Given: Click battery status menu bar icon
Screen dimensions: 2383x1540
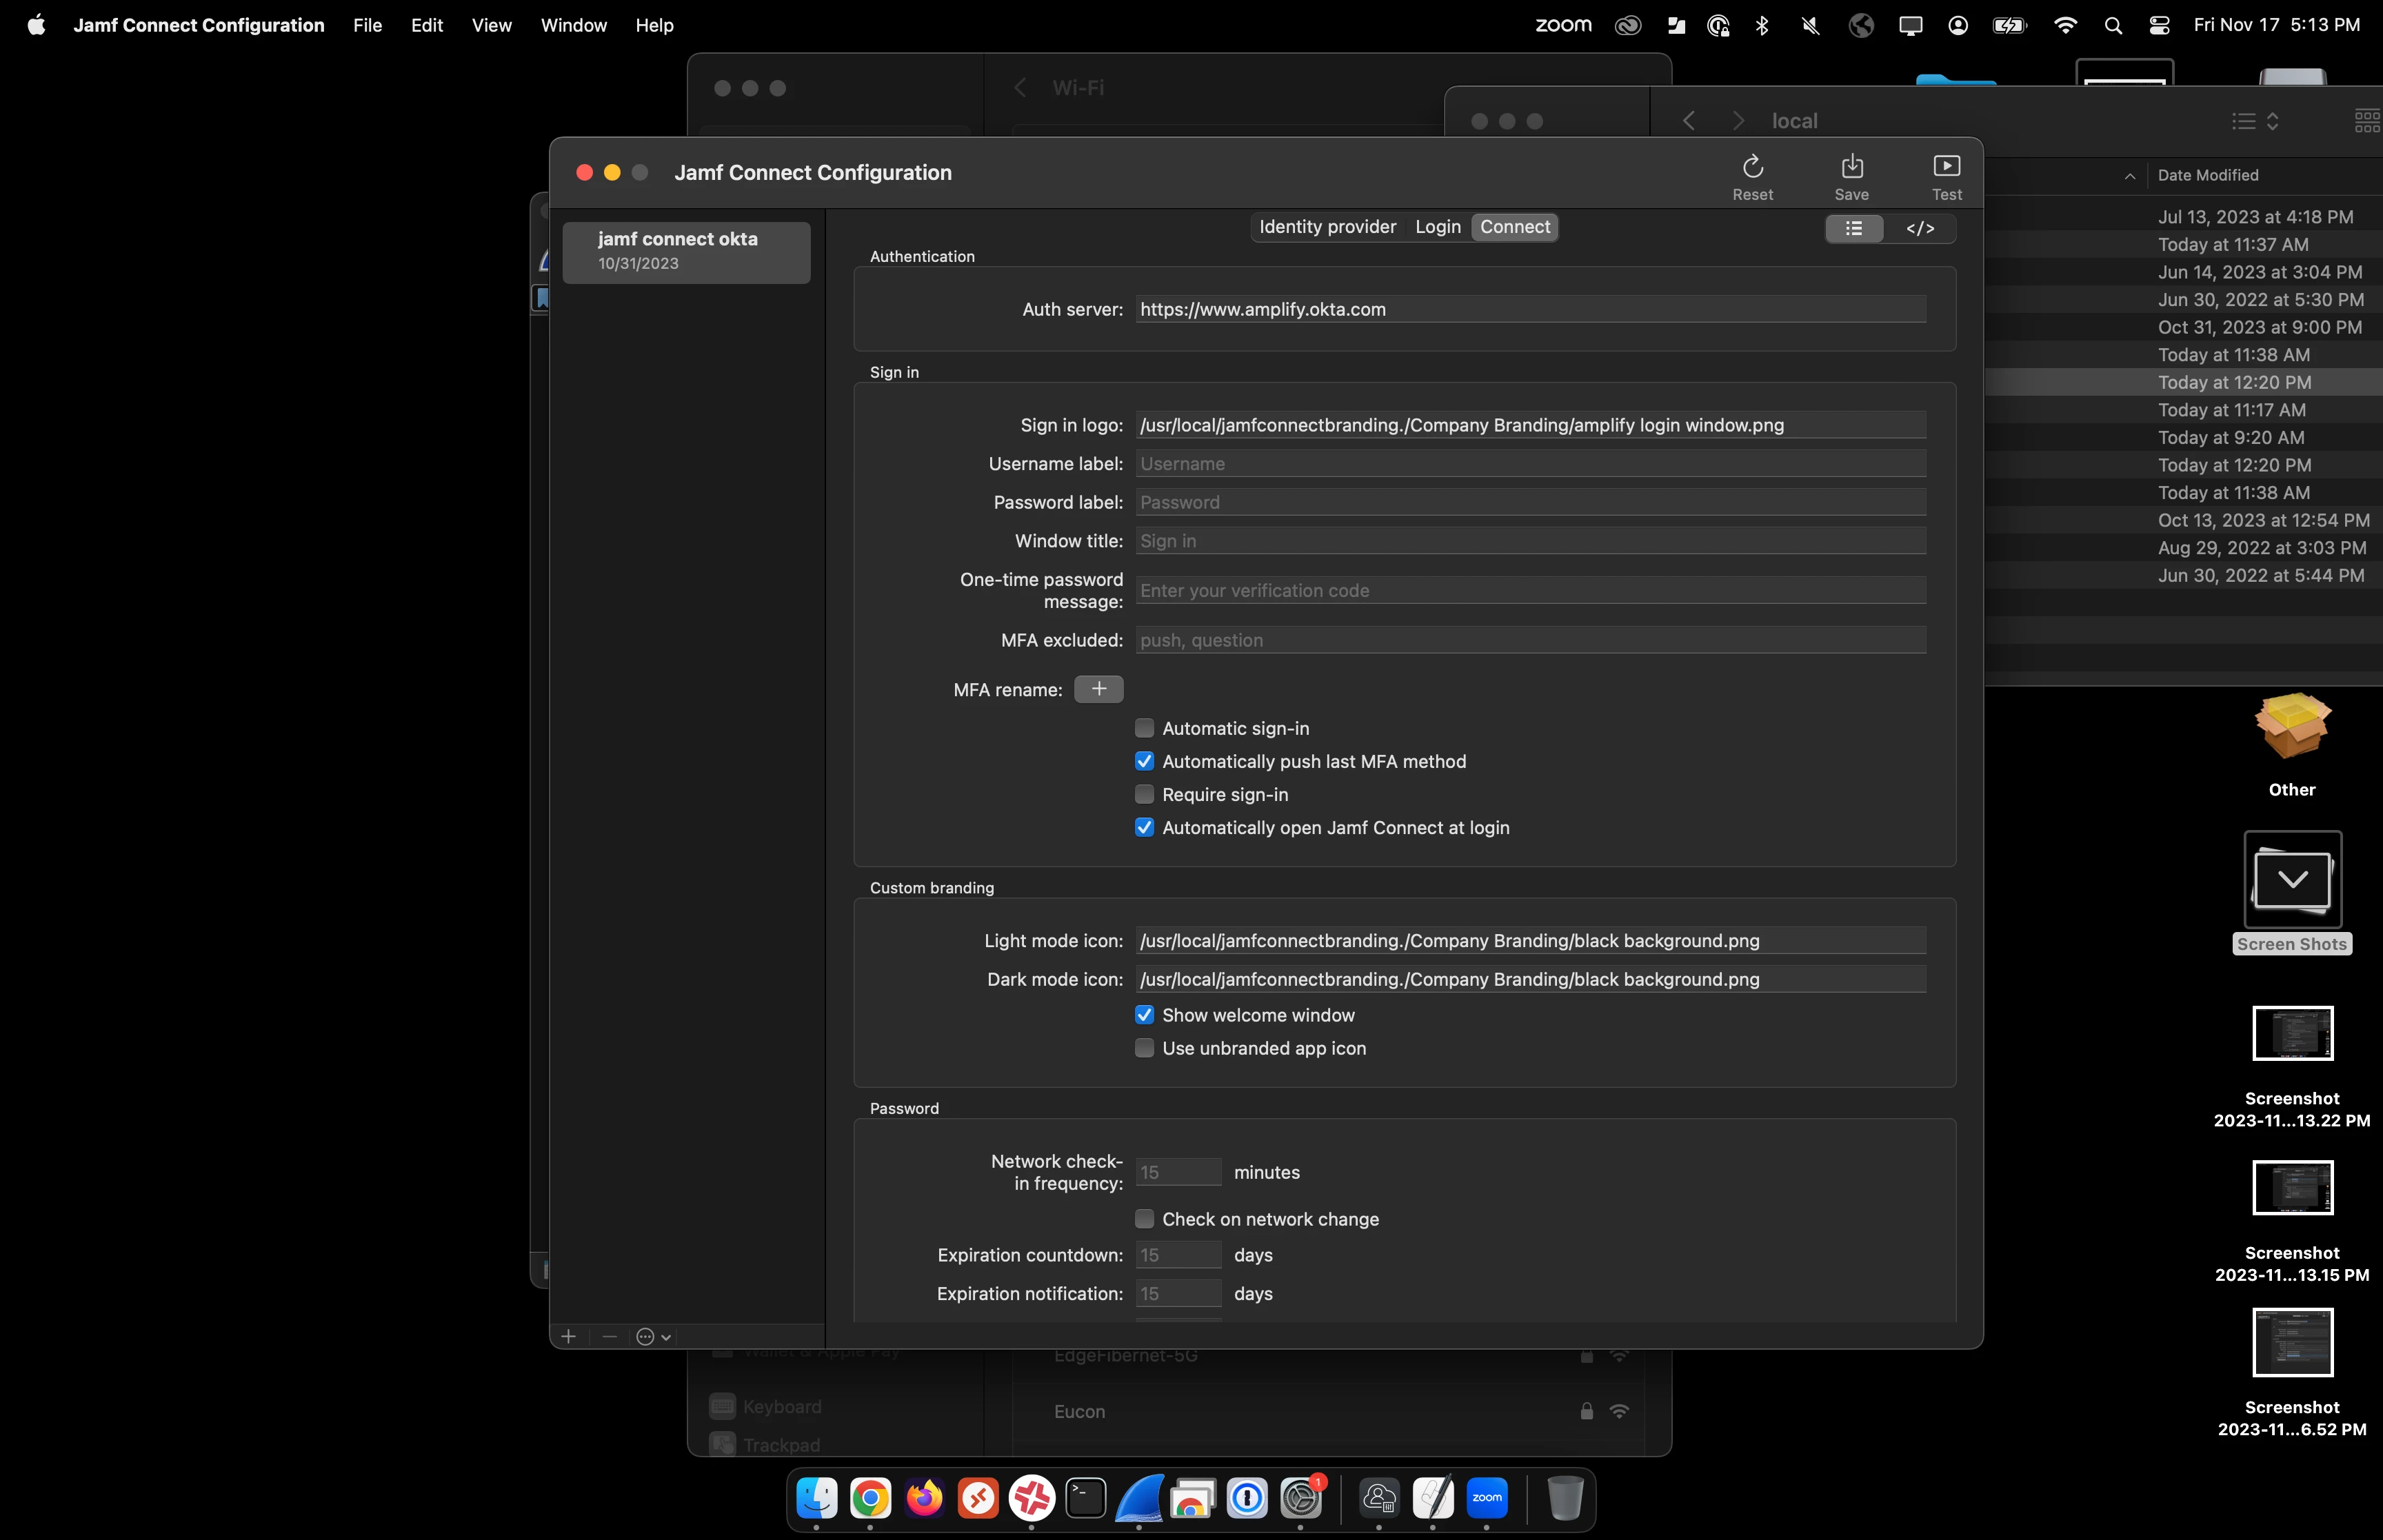Looking at the screenshot, I should 2009,25.
